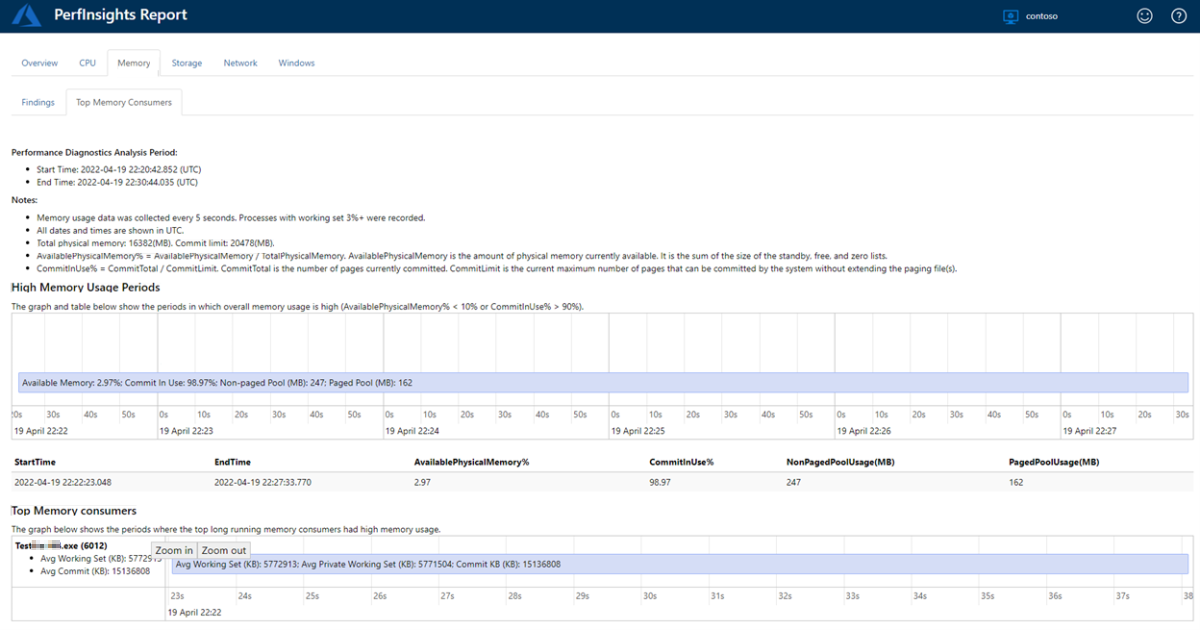Click the contoso account icon

1010,16
